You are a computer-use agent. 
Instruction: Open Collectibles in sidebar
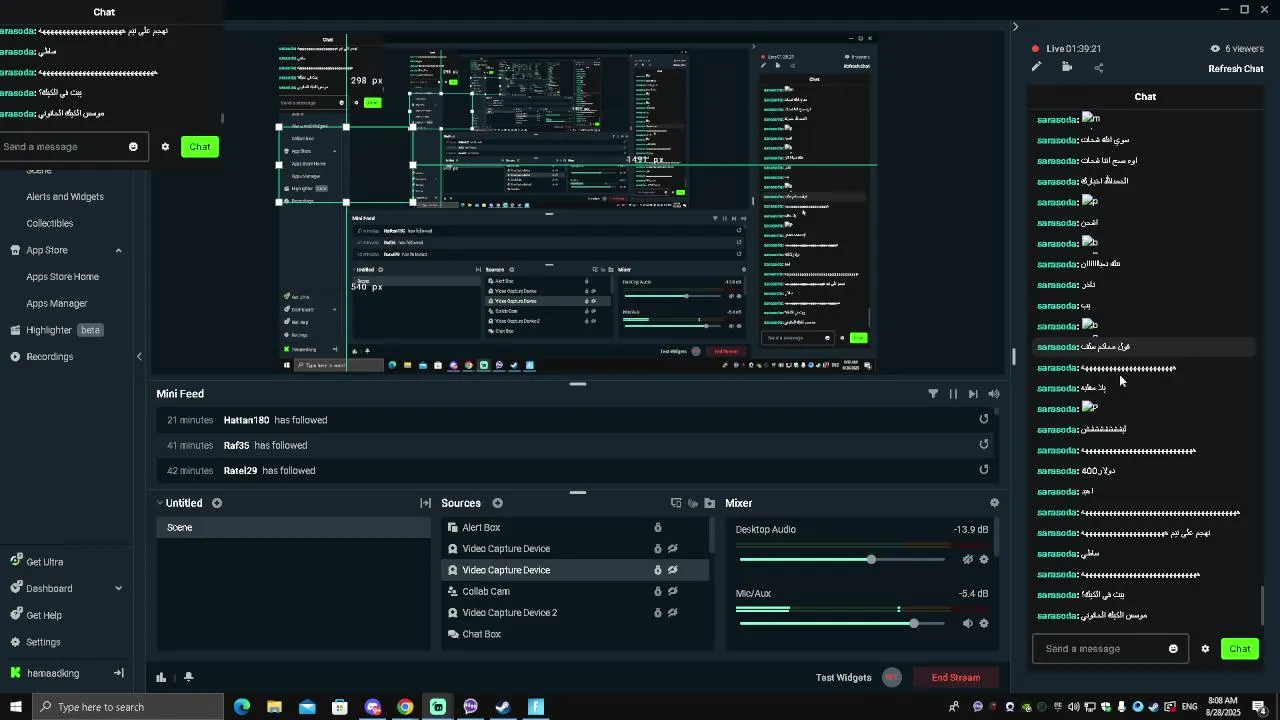click(x=50, y=223)
